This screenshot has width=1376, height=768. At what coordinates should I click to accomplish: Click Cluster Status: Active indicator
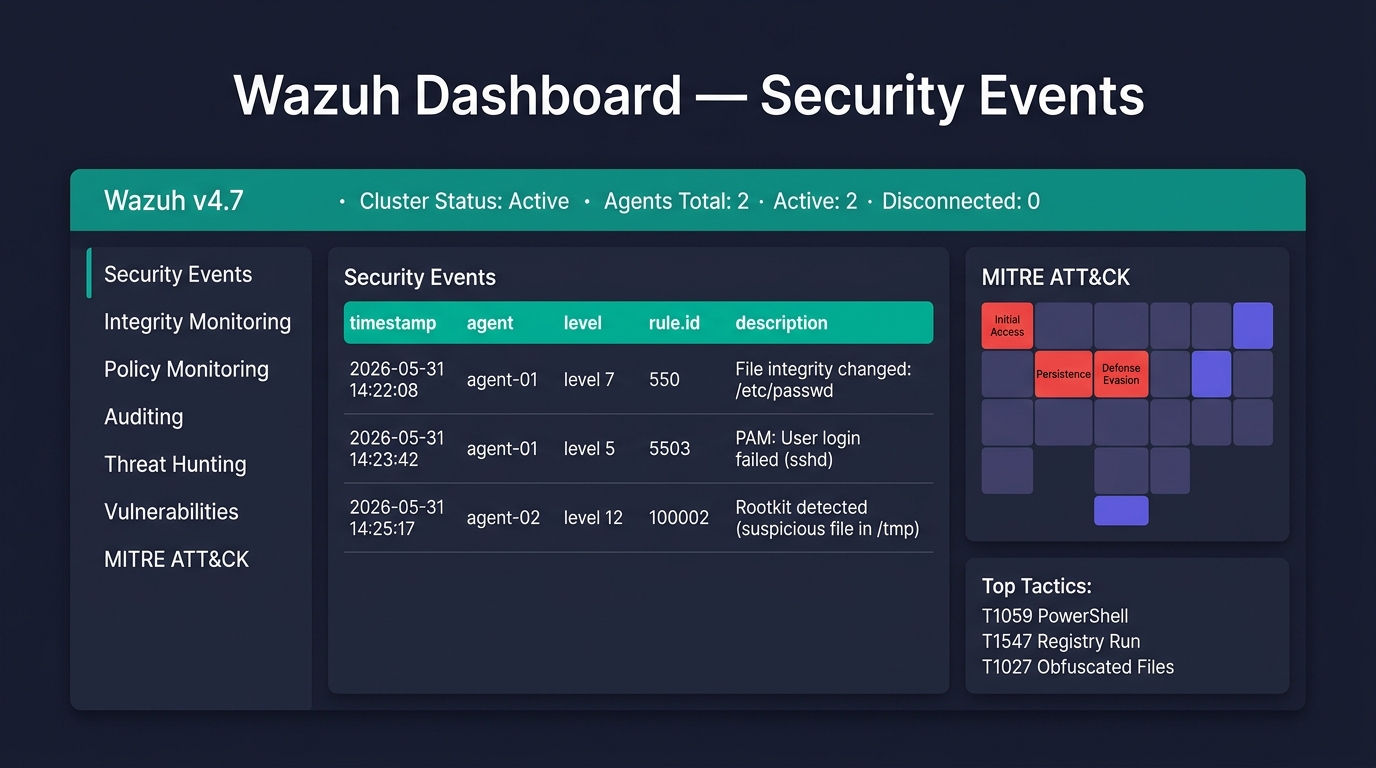pyautogui.click(x=464, y=201)
